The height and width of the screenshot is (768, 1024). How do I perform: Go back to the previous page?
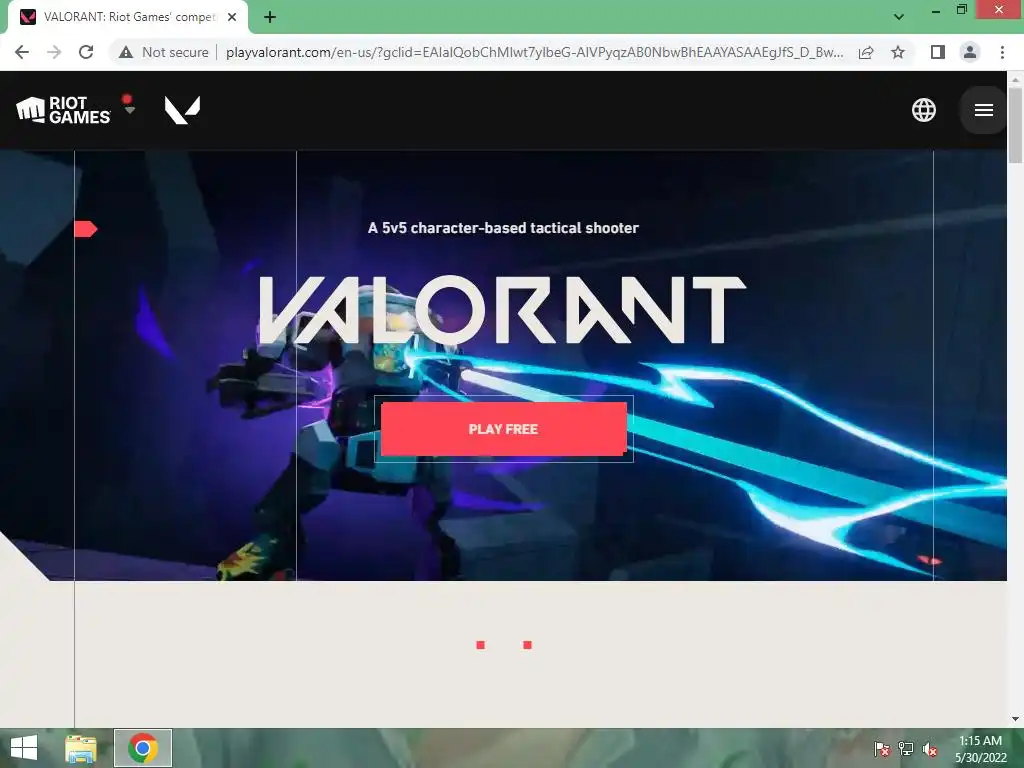click(x=22, y=52)
